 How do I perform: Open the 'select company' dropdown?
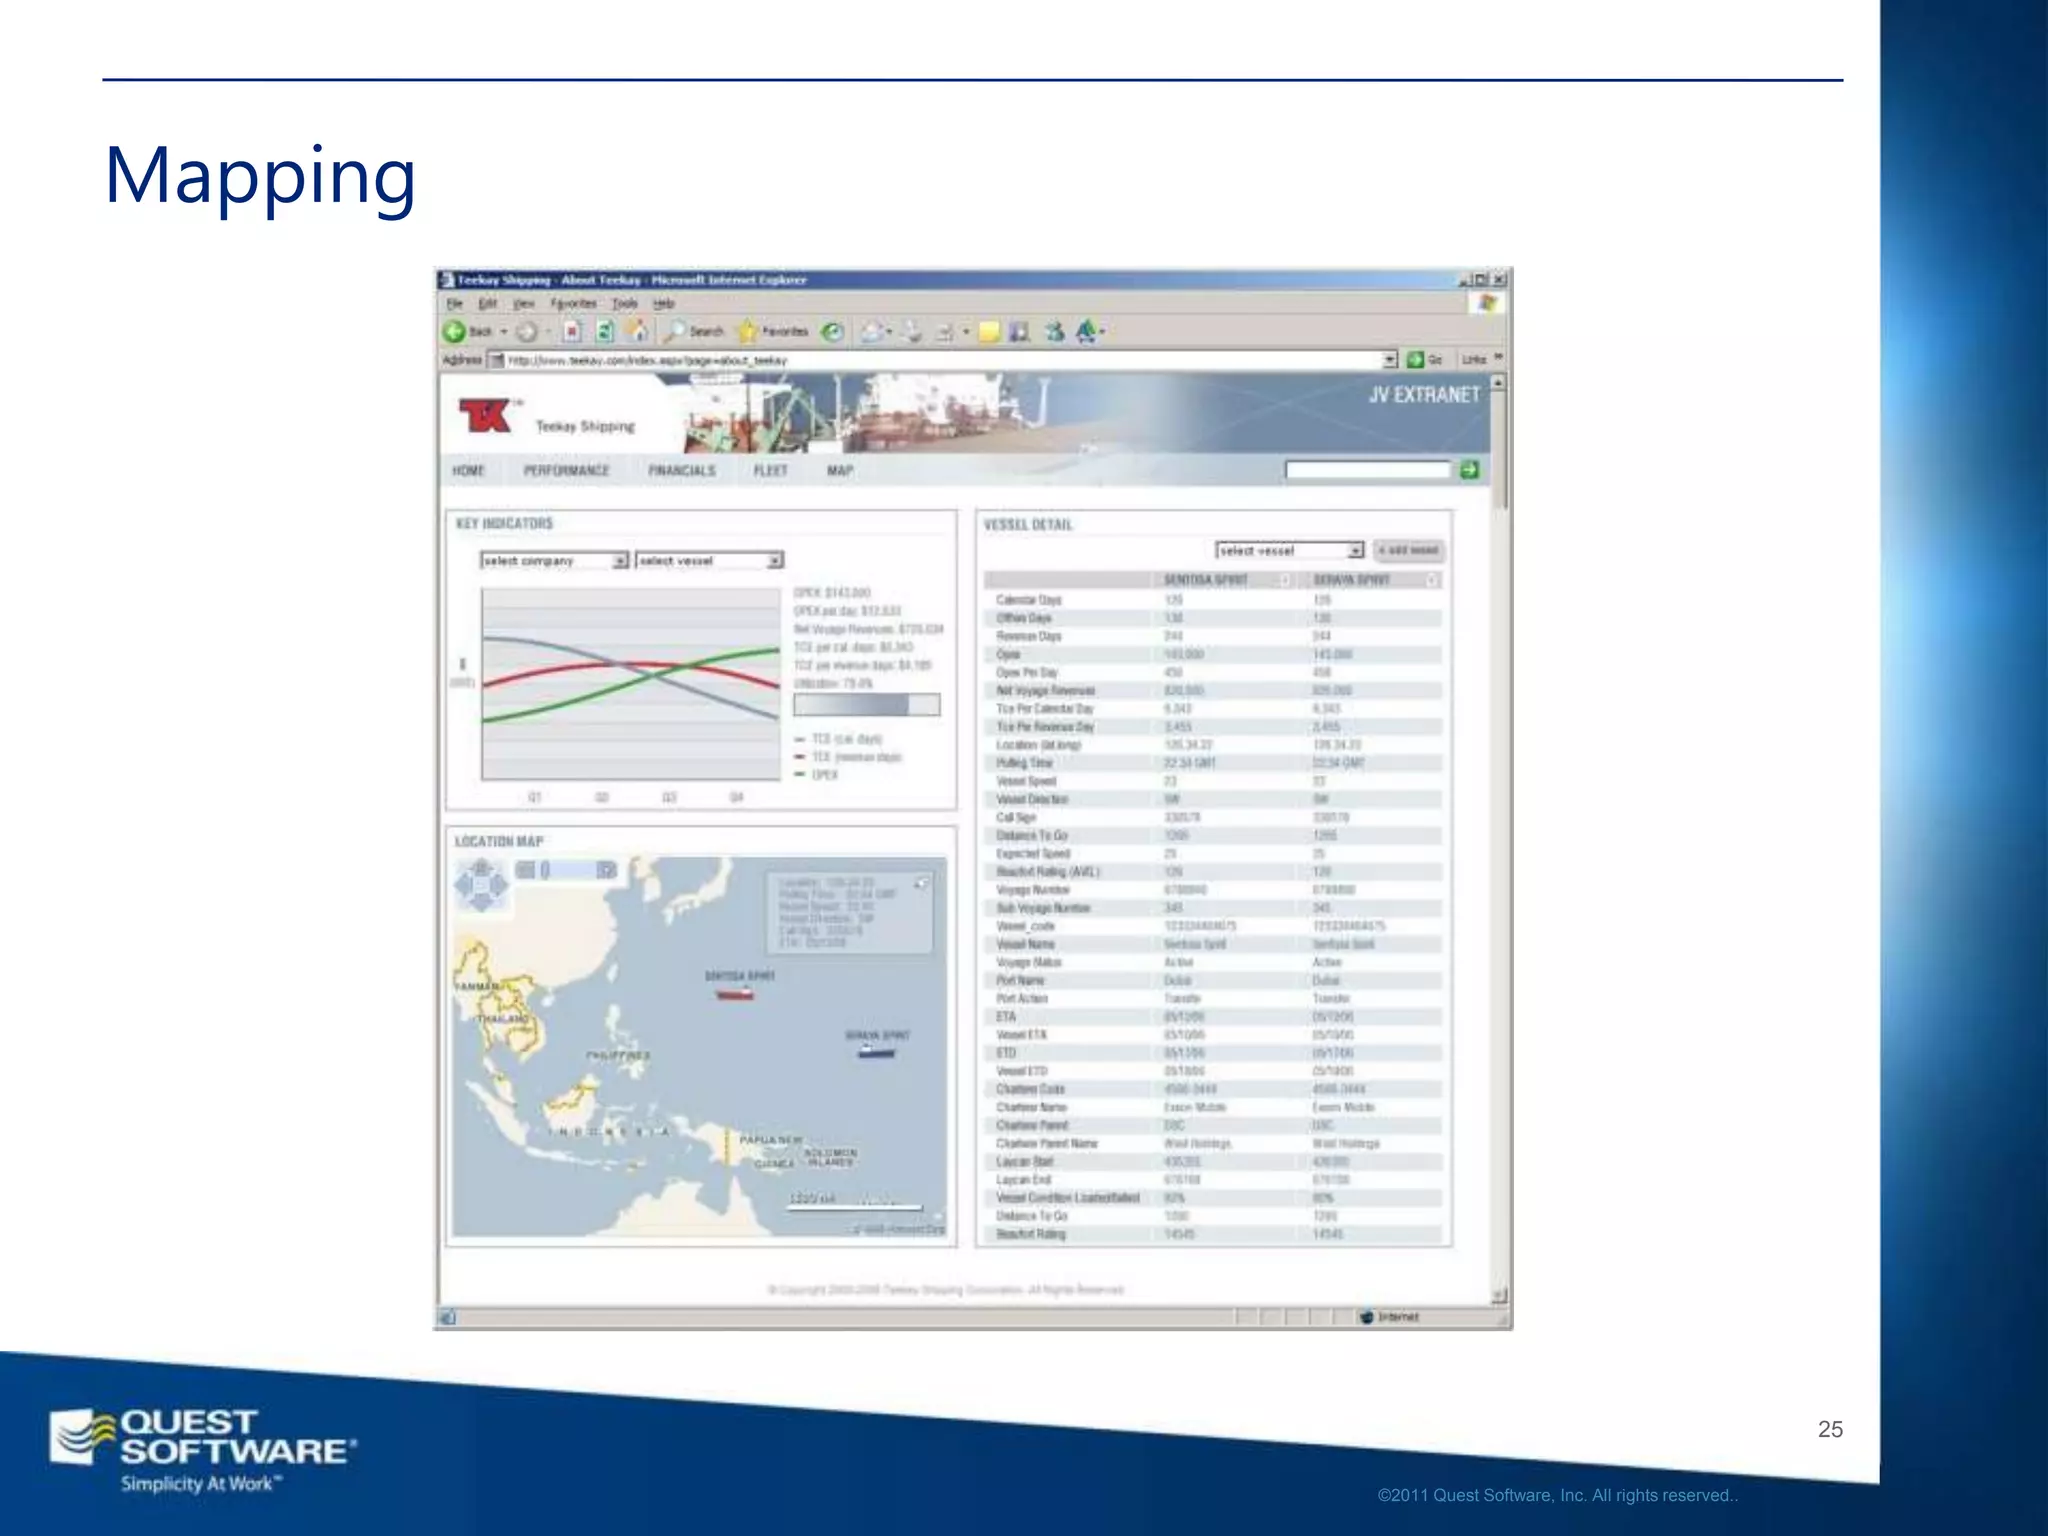(x=554, y=561)
